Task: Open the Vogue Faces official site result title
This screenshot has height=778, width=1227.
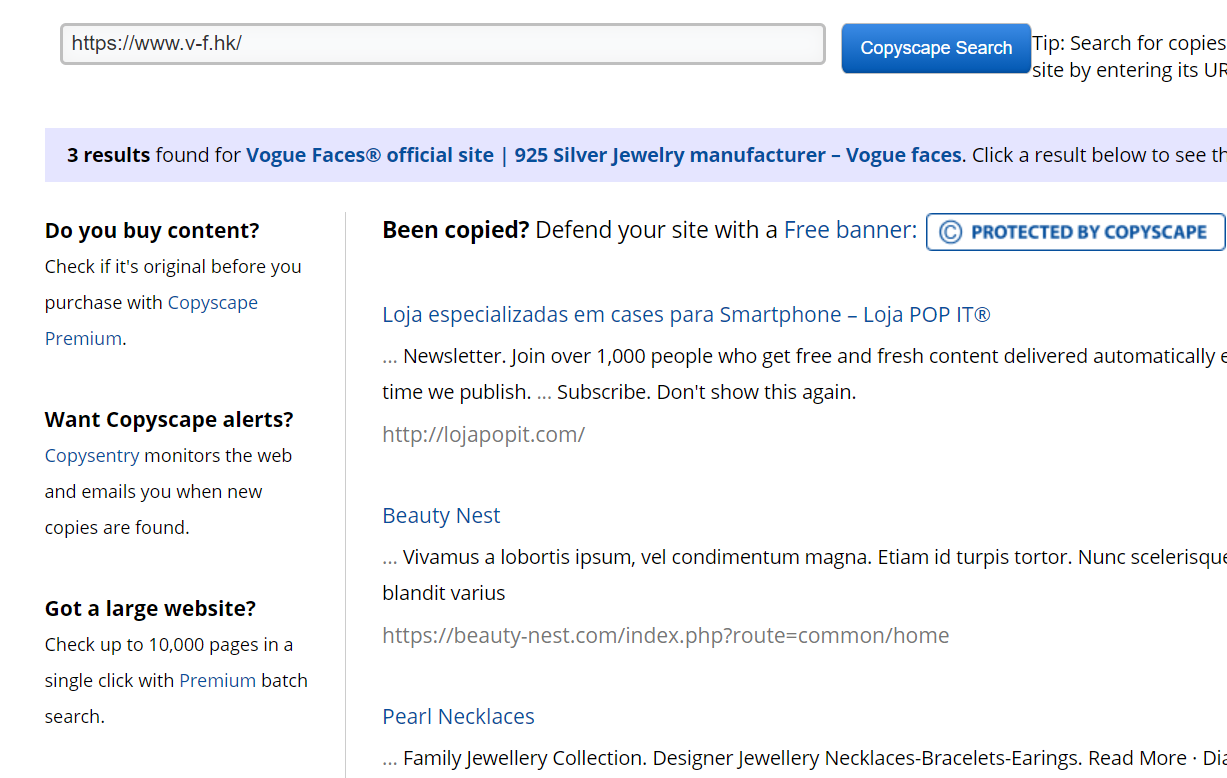Action: pos(604,155)
